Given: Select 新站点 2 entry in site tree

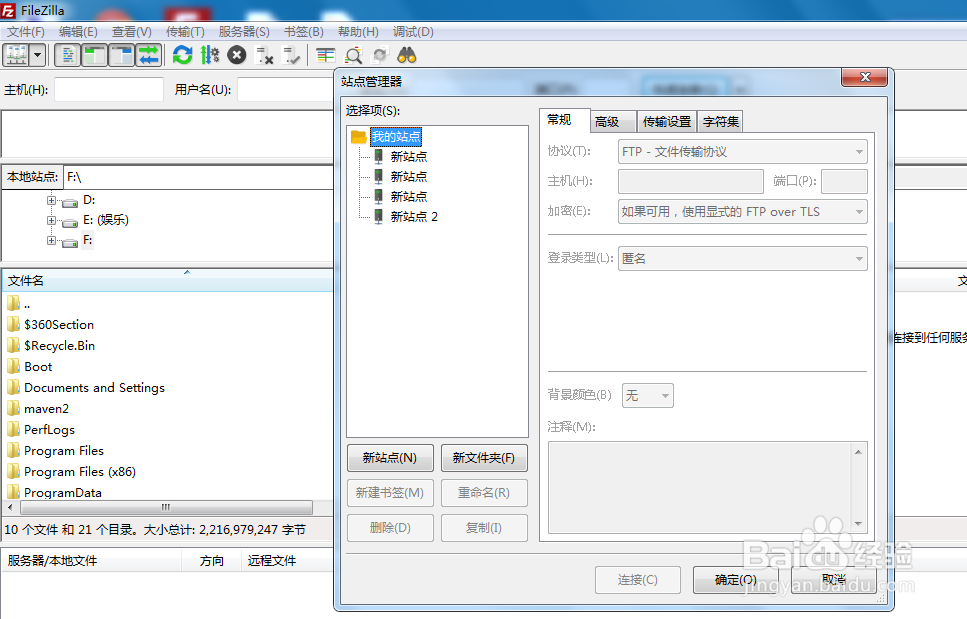Looking at the screenshot, I should (x=414, y=216).
